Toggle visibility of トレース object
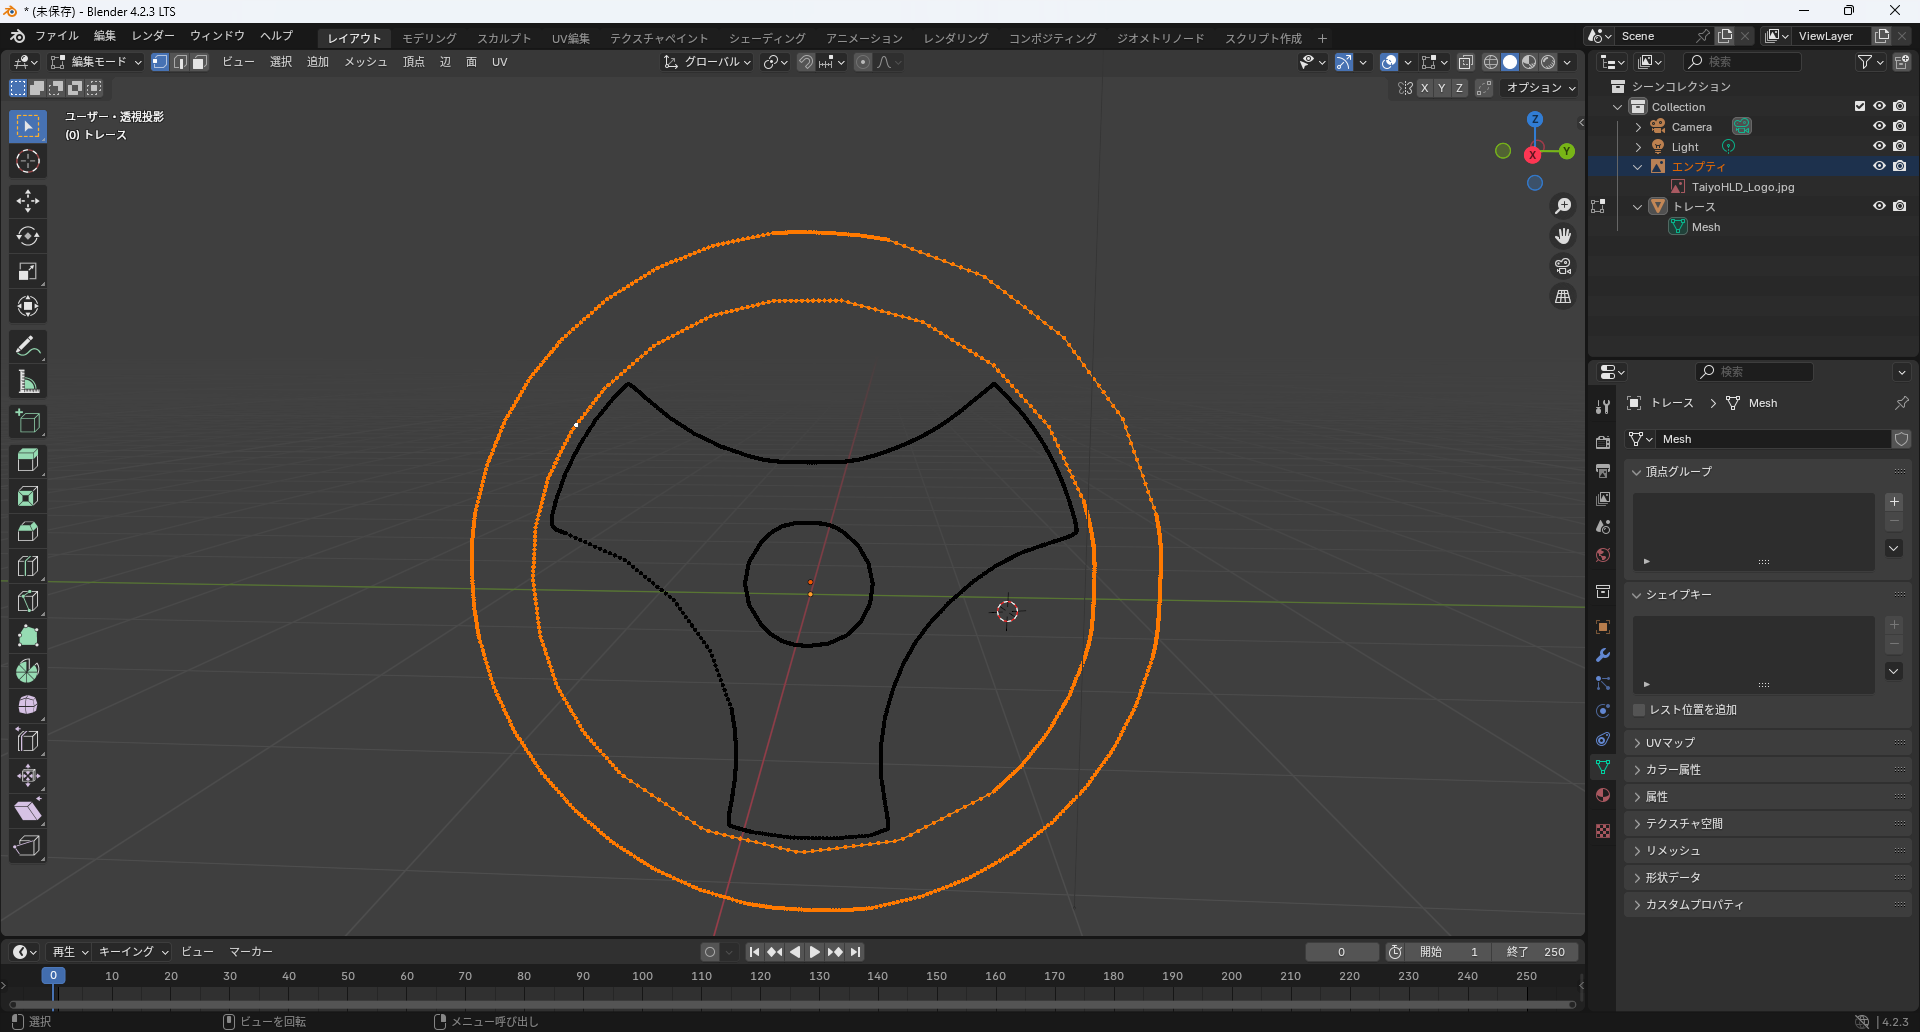Screen dimensions: 1920x1032 tap(1879, 206)
